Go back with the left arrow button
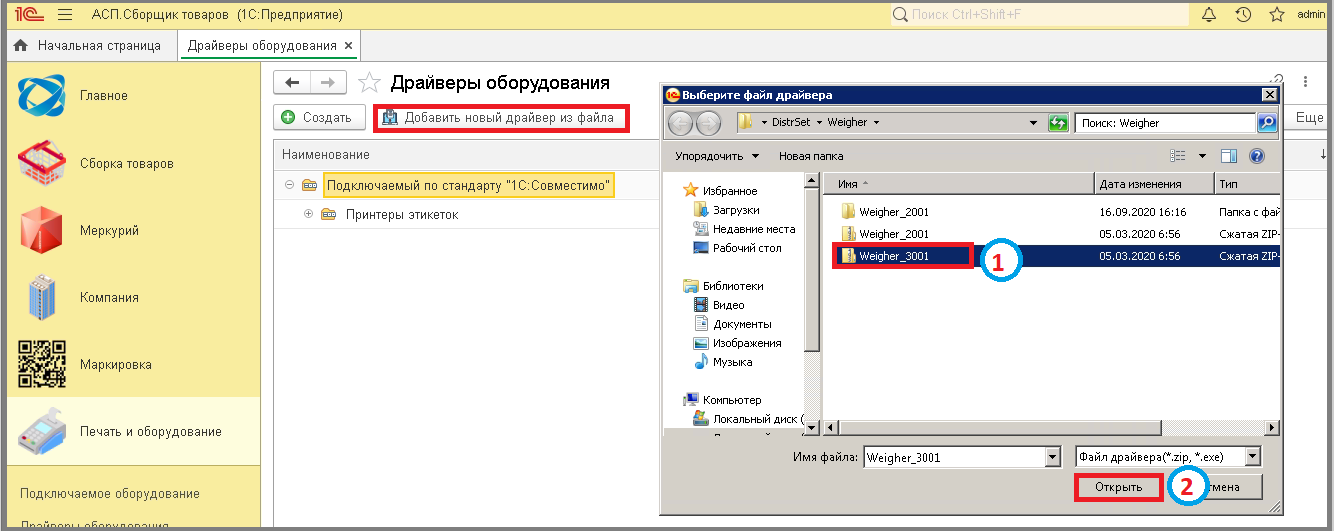This screenshot has height=531, width=1334. [292, 83]
